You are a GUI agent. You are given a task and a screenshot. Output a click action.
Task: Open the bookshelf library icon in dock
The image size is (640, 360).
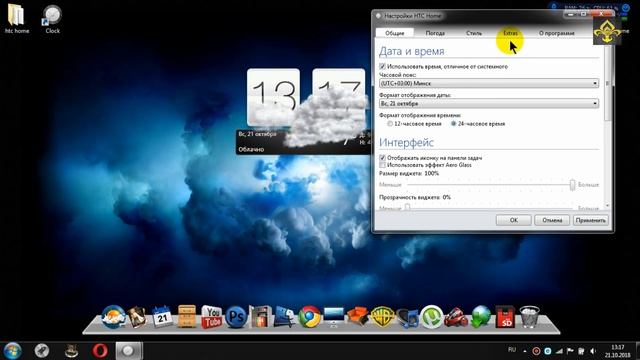[260, 317]
